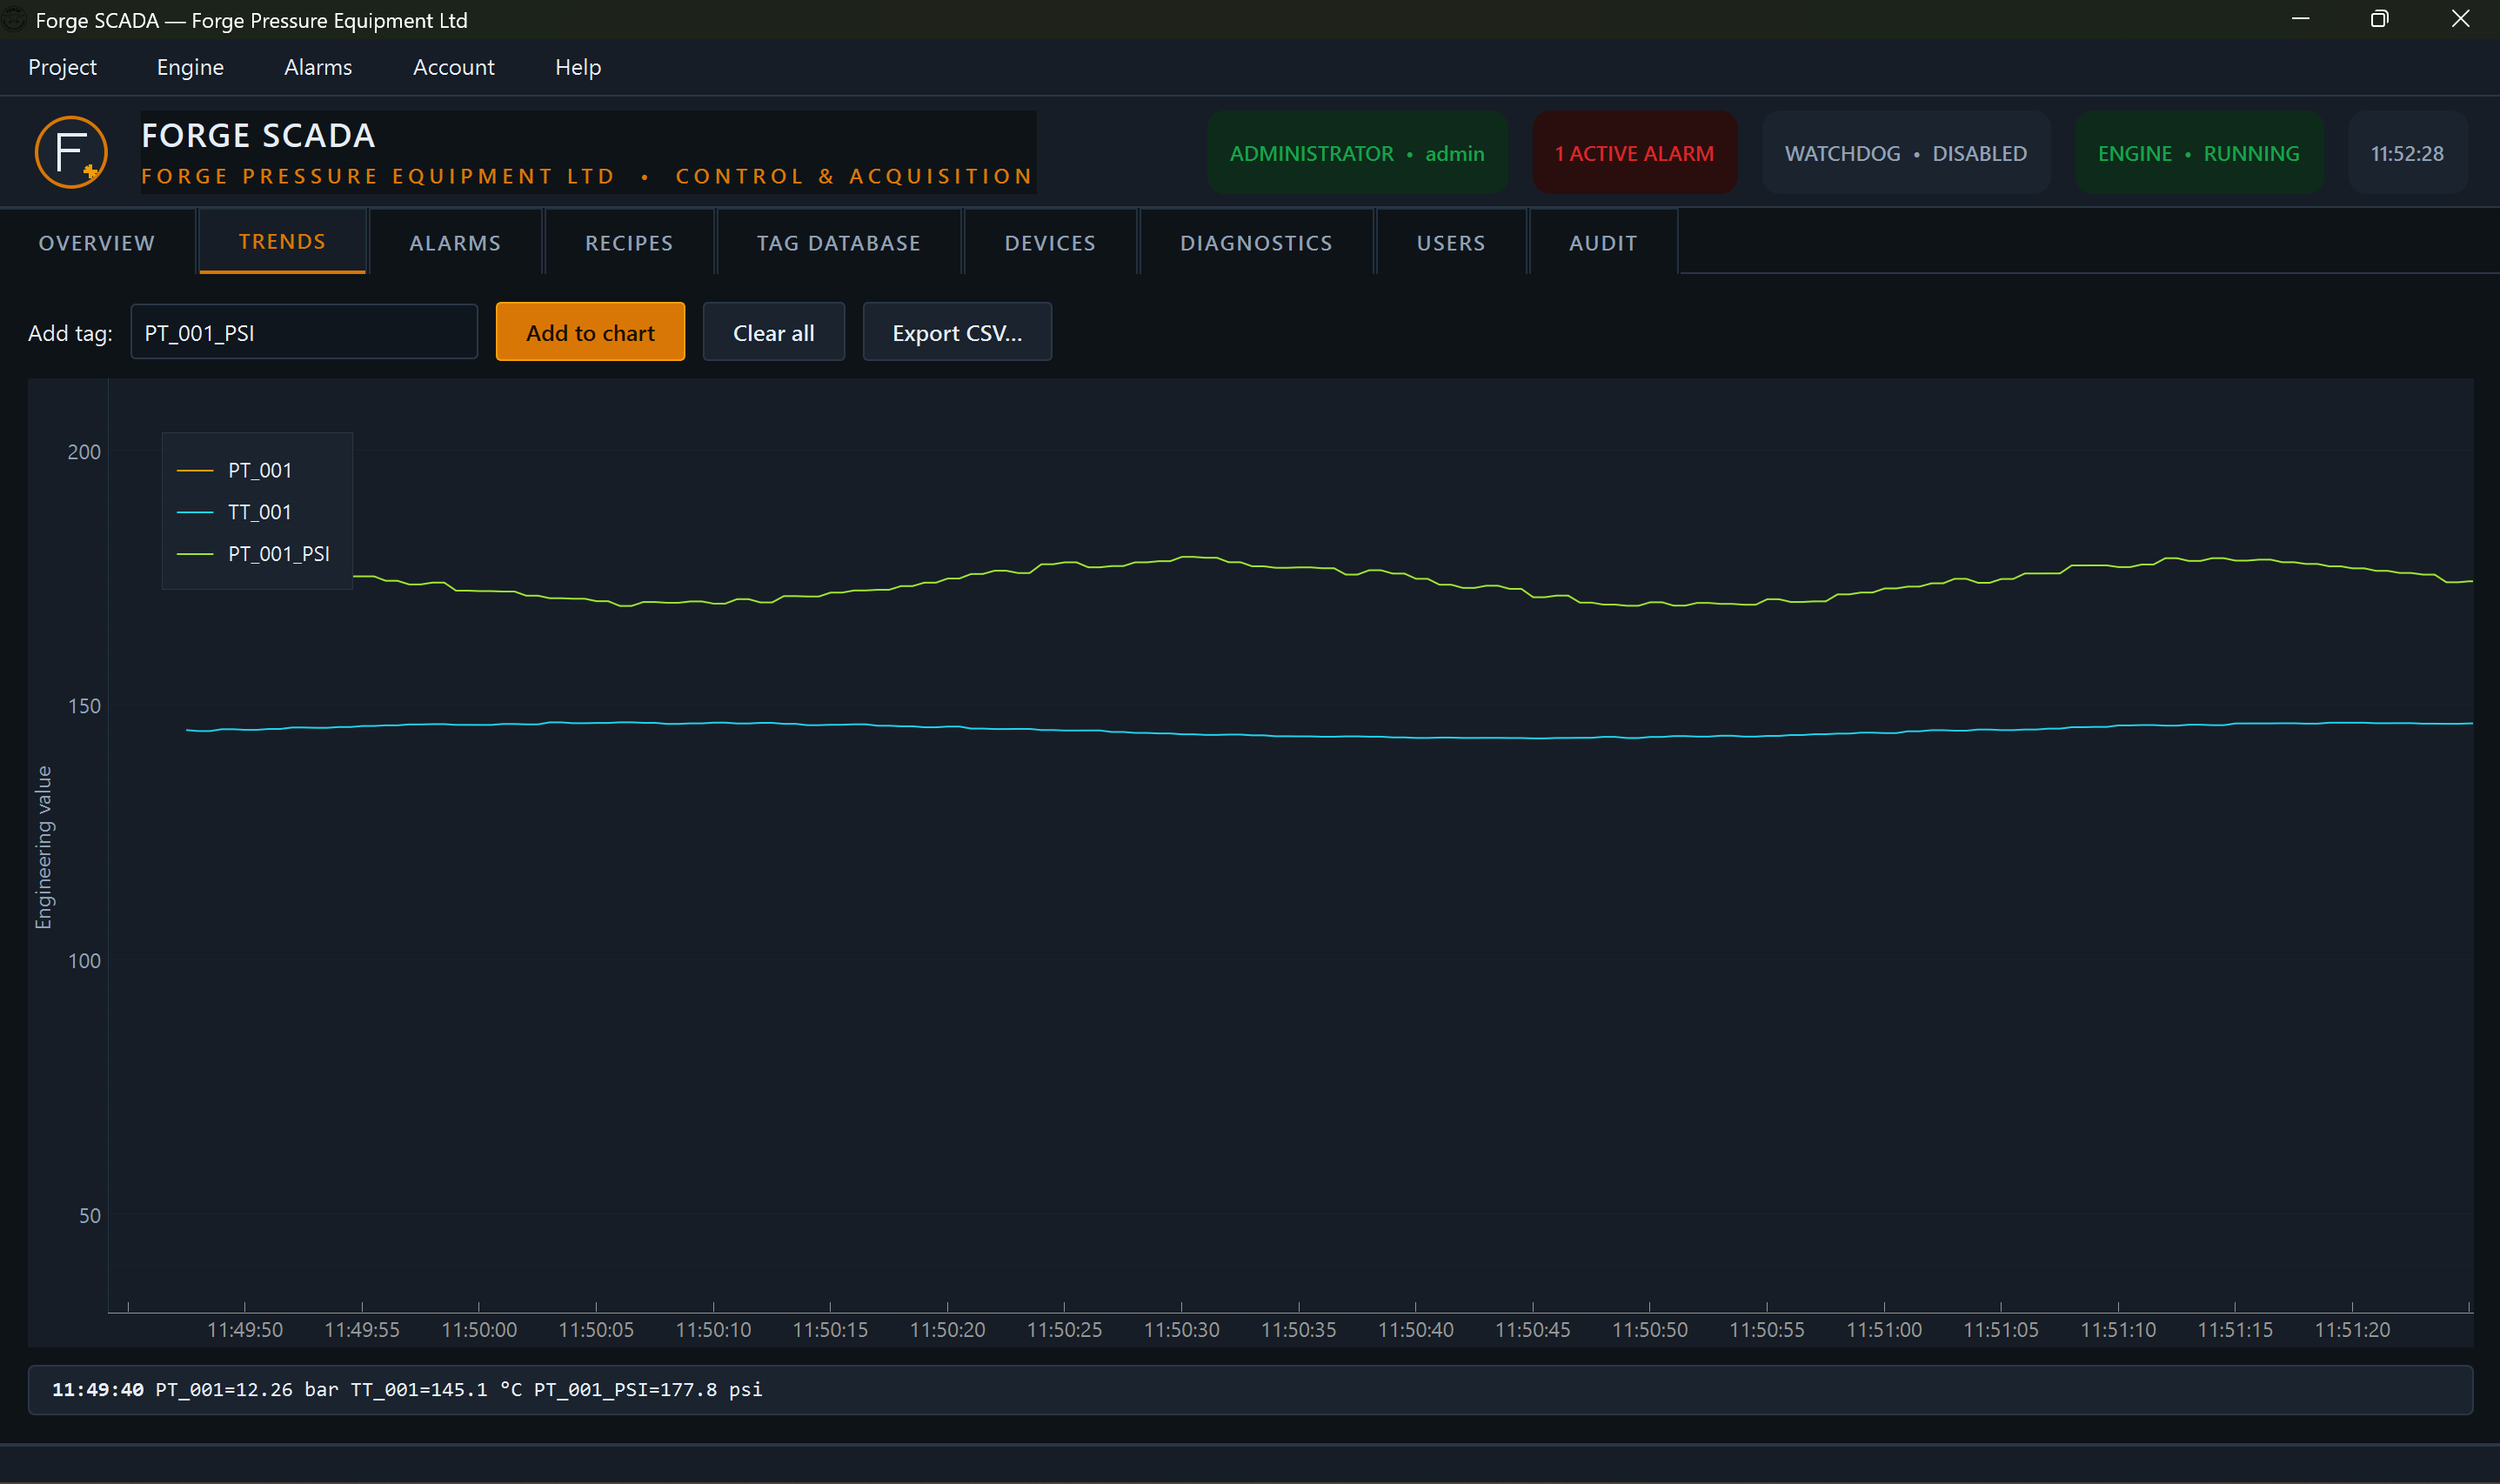Open the Alarms menu
The image size is (2500, 1484).
pyautogui.click(x=318, y=67)
